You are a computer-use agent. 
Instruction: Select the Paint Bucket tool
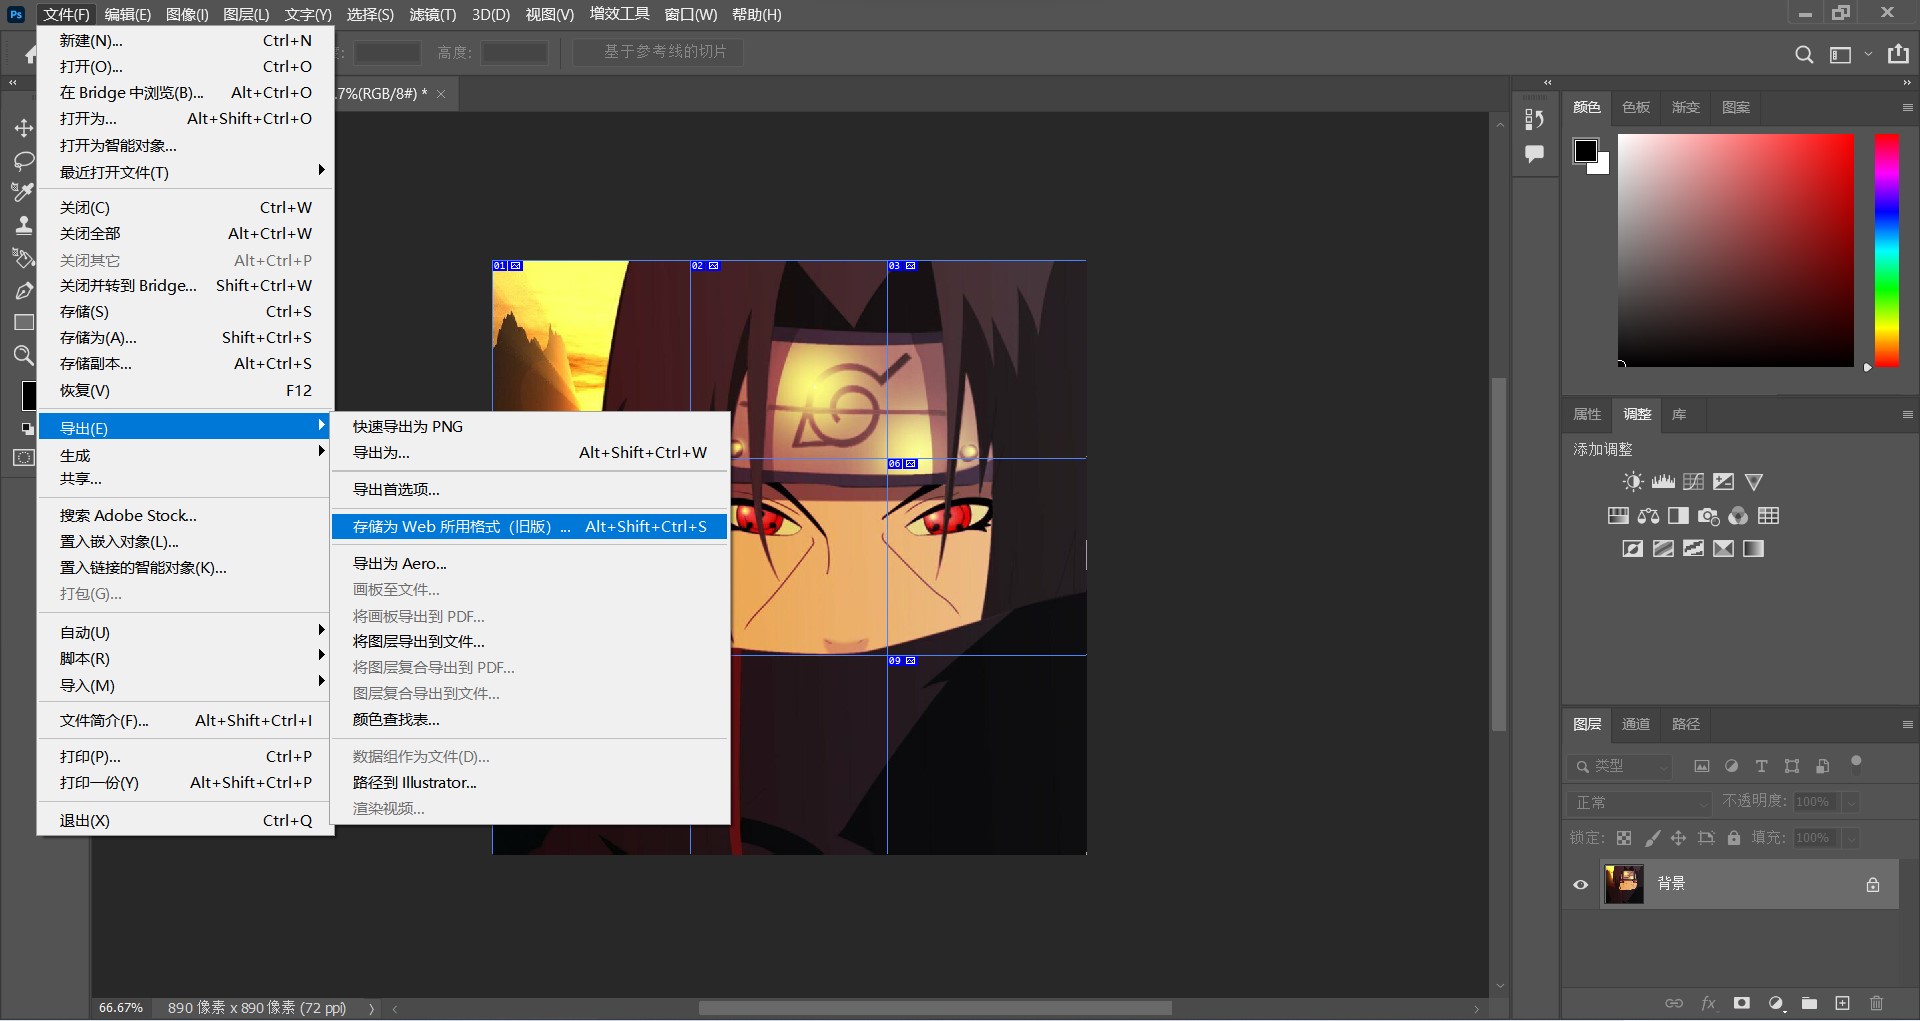[x=22, y=258]
